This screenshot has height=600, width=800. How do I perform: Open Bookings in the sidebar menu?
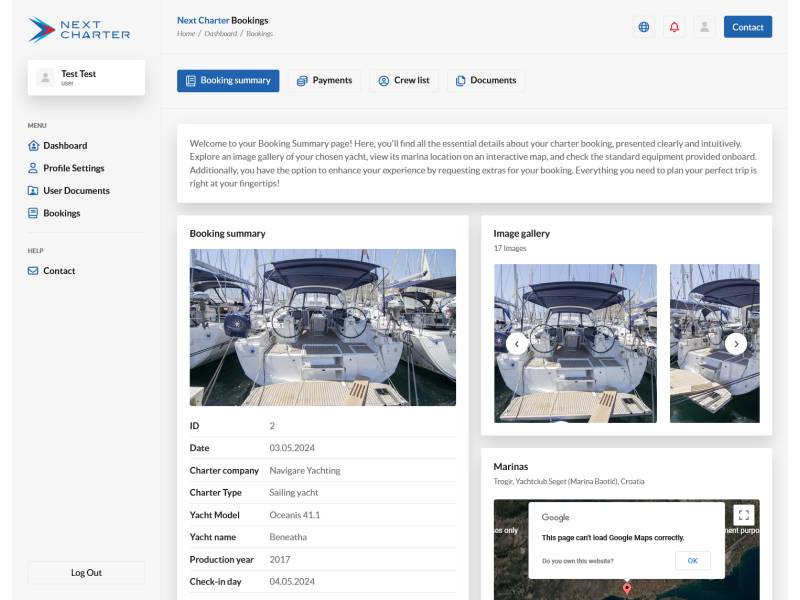(x=54, y=213)
